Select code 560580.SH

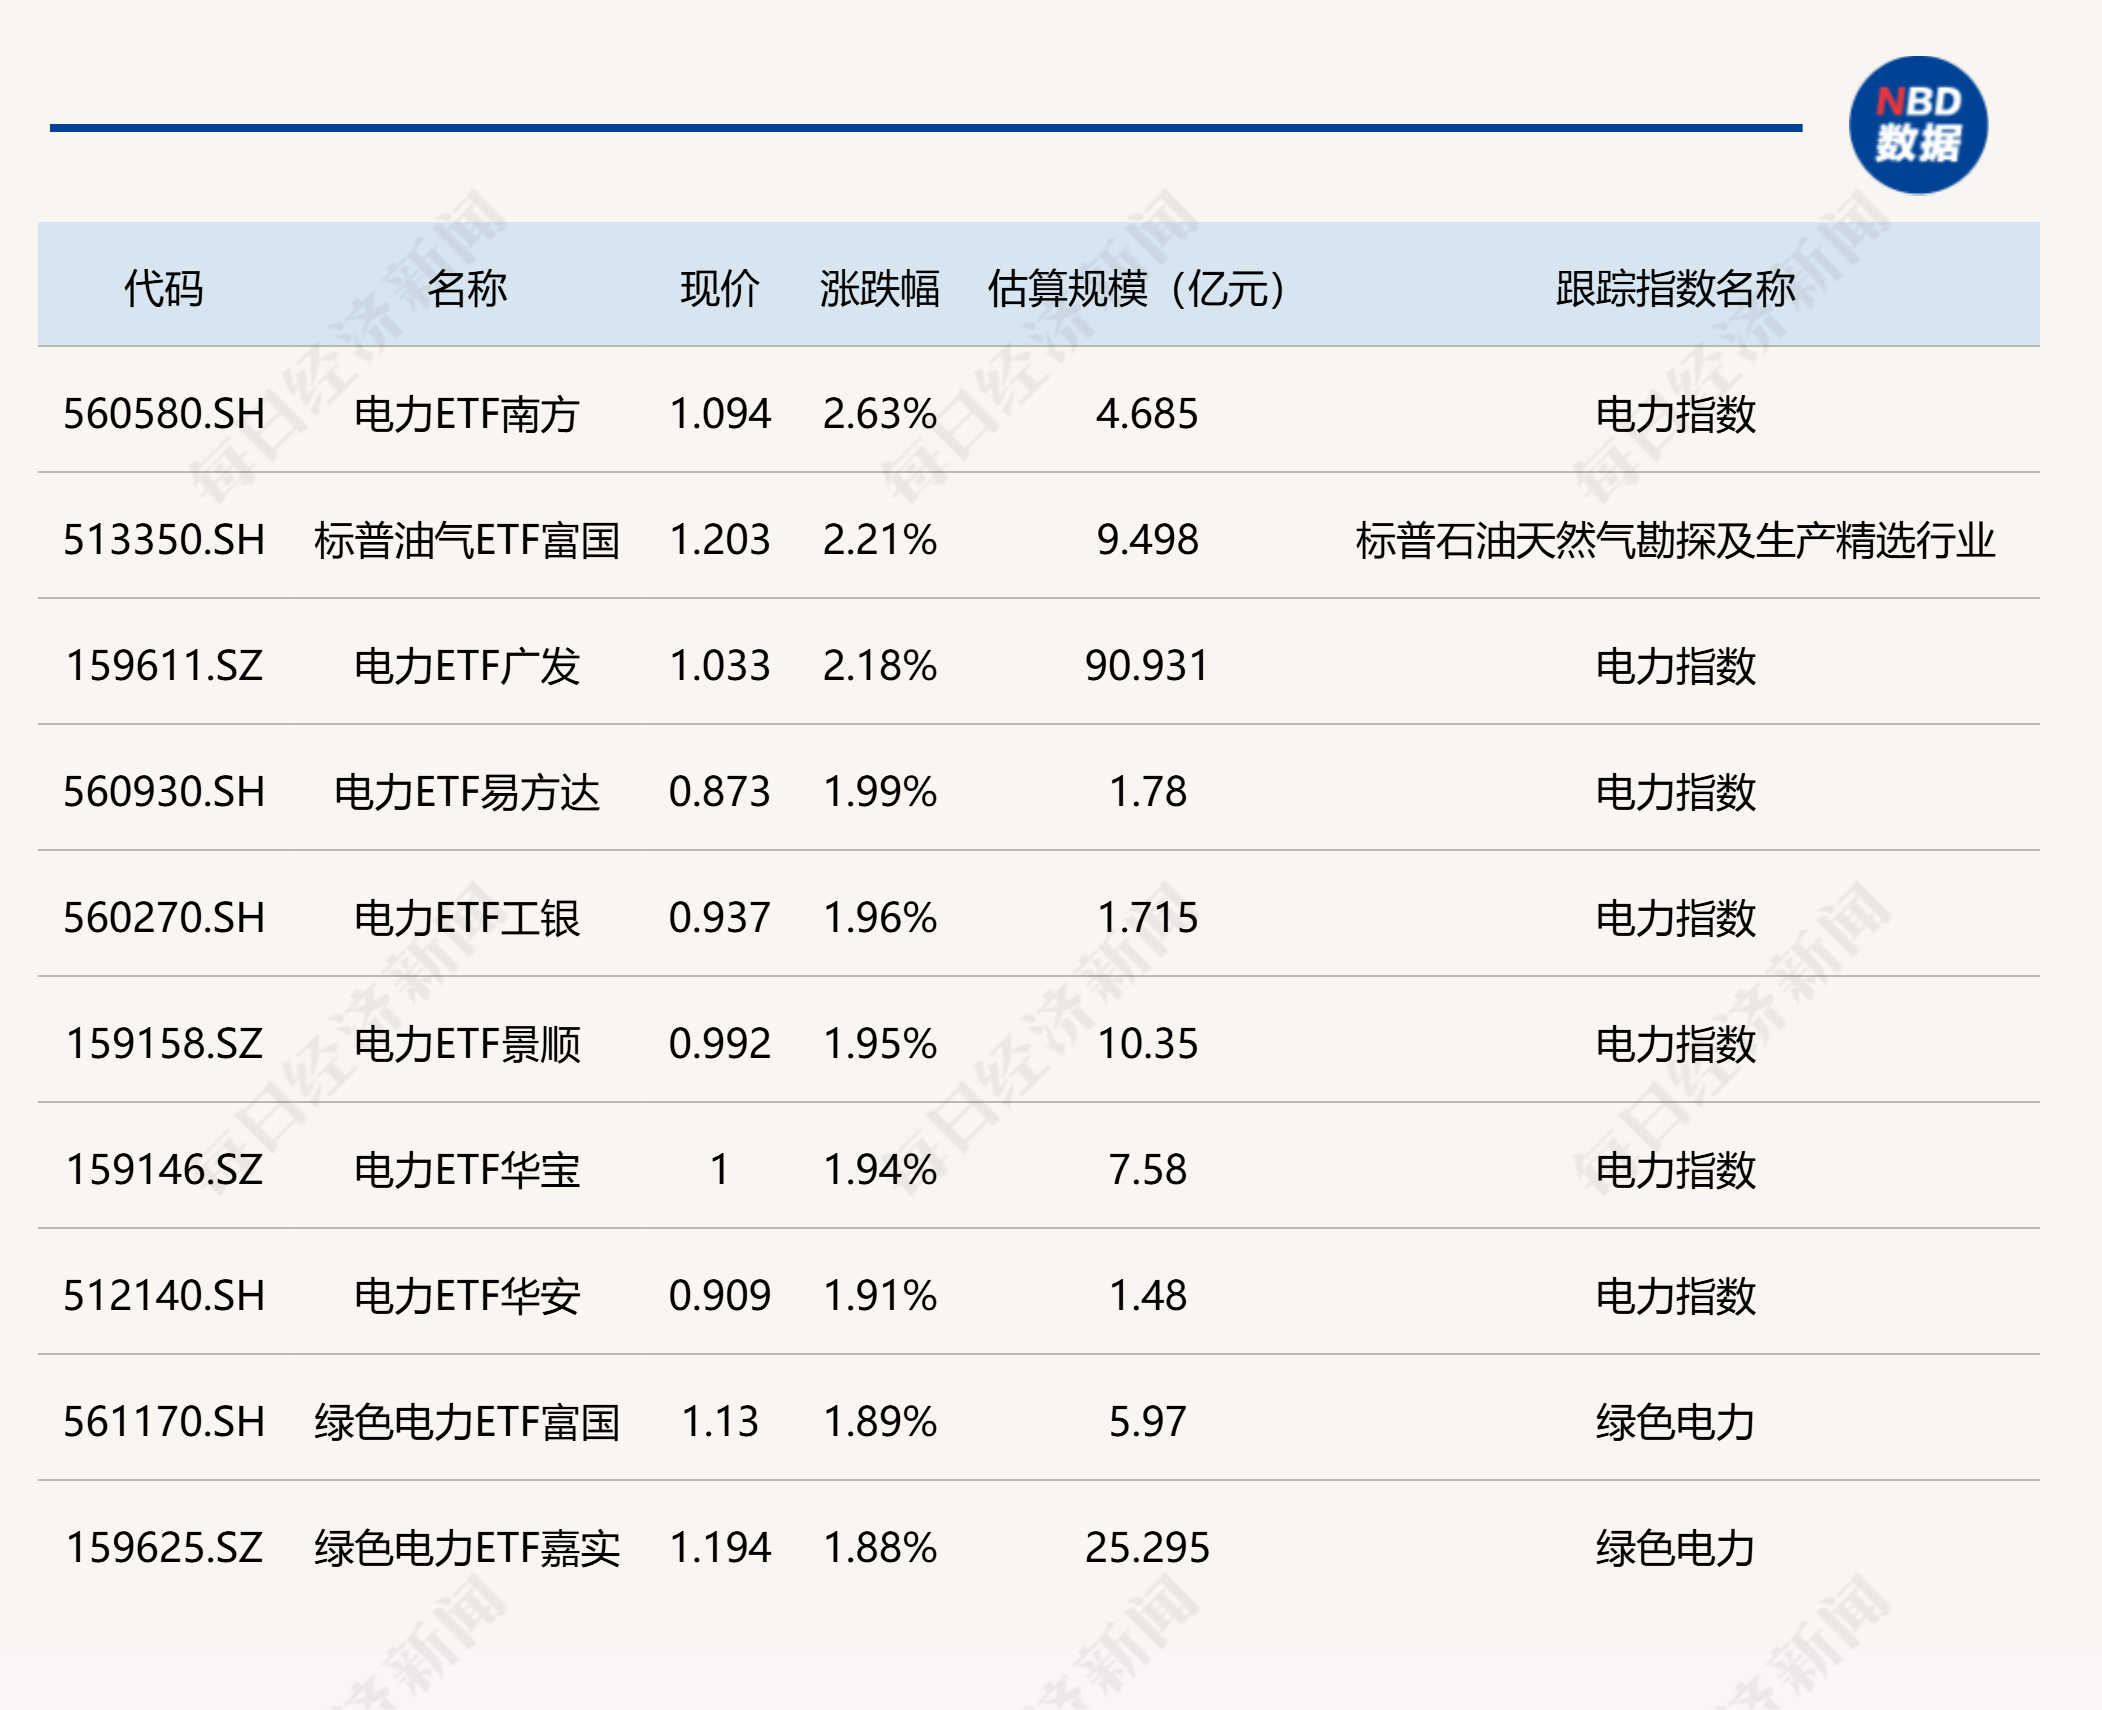(164, 414)
